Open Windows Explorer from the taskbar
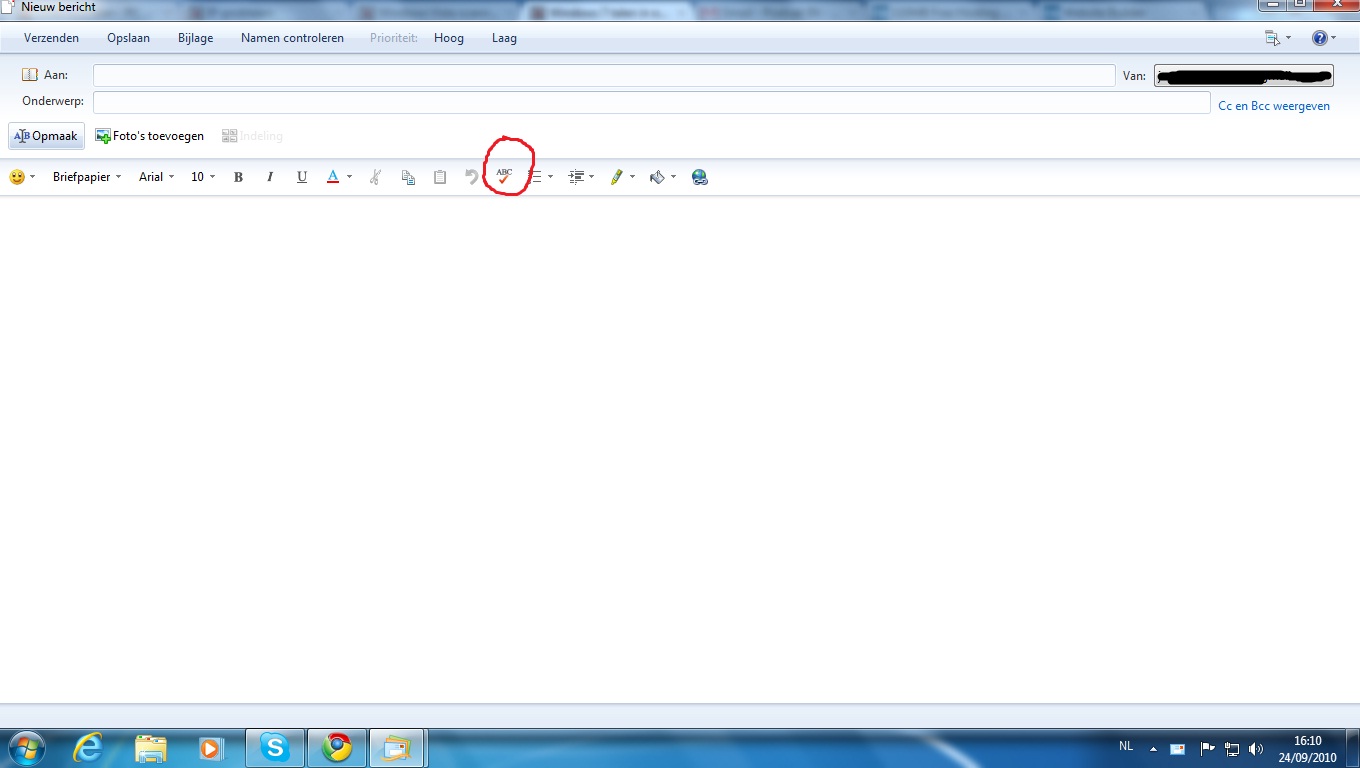Image resolution: width=1360 pixels, height=768 pixels. point(150,748)
